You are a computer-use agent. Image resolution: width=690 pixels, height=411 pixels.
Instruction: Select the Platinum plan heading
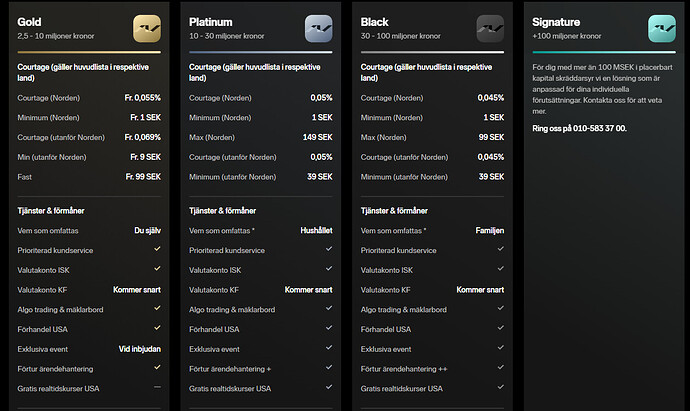click(x=212, y=22)
